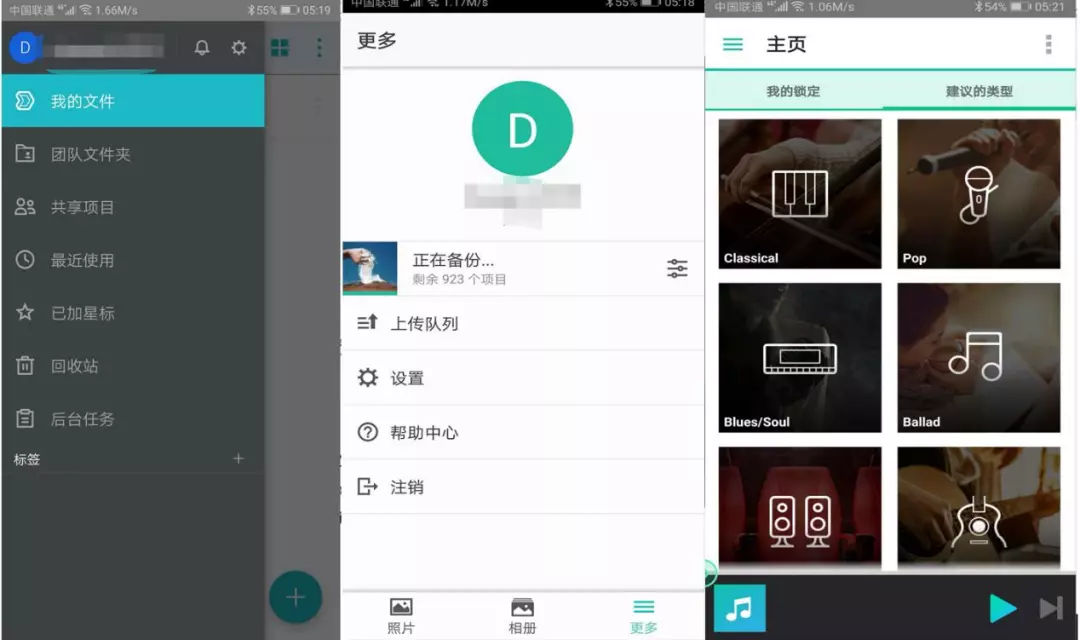The width and height of the screenshot is (1080, 640).
Task: Switch to the 建议的类型 suggested types tab
Action: [978, 91]
